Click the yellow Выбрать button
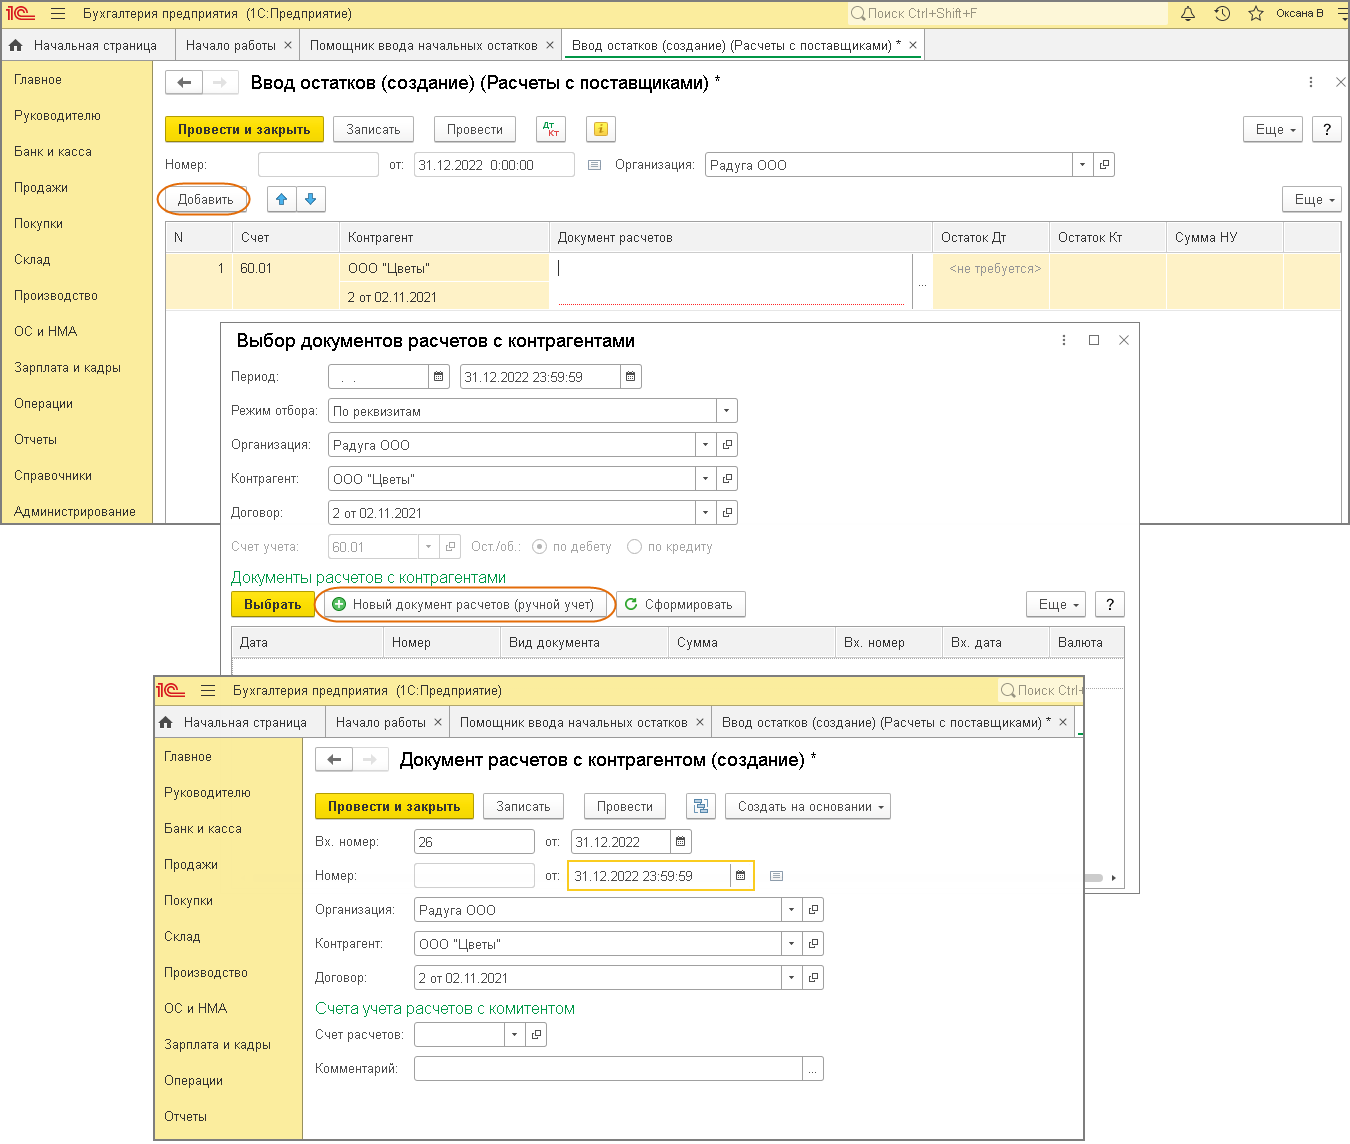1350x1144 pixels. coord(272,604)
